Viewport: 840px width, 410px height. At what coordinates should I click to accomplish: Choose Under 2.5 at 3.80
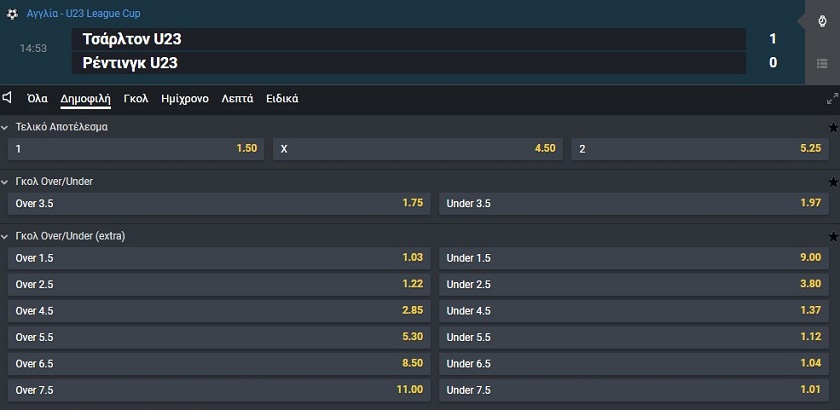pos(634,285)
